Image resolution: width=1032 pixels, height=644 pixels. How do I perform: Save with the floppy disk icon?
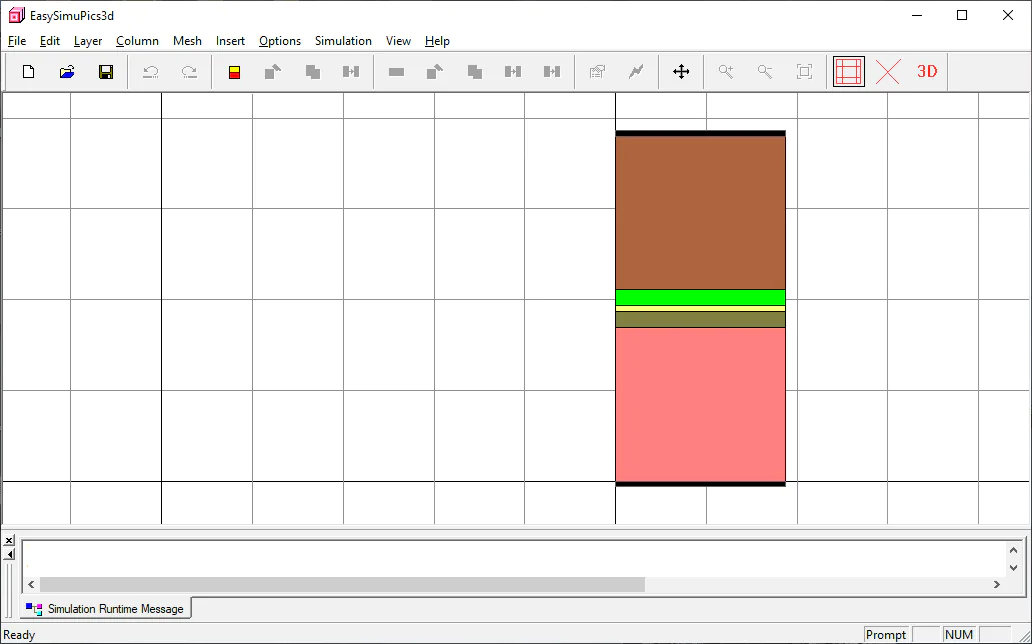[106, 72]
